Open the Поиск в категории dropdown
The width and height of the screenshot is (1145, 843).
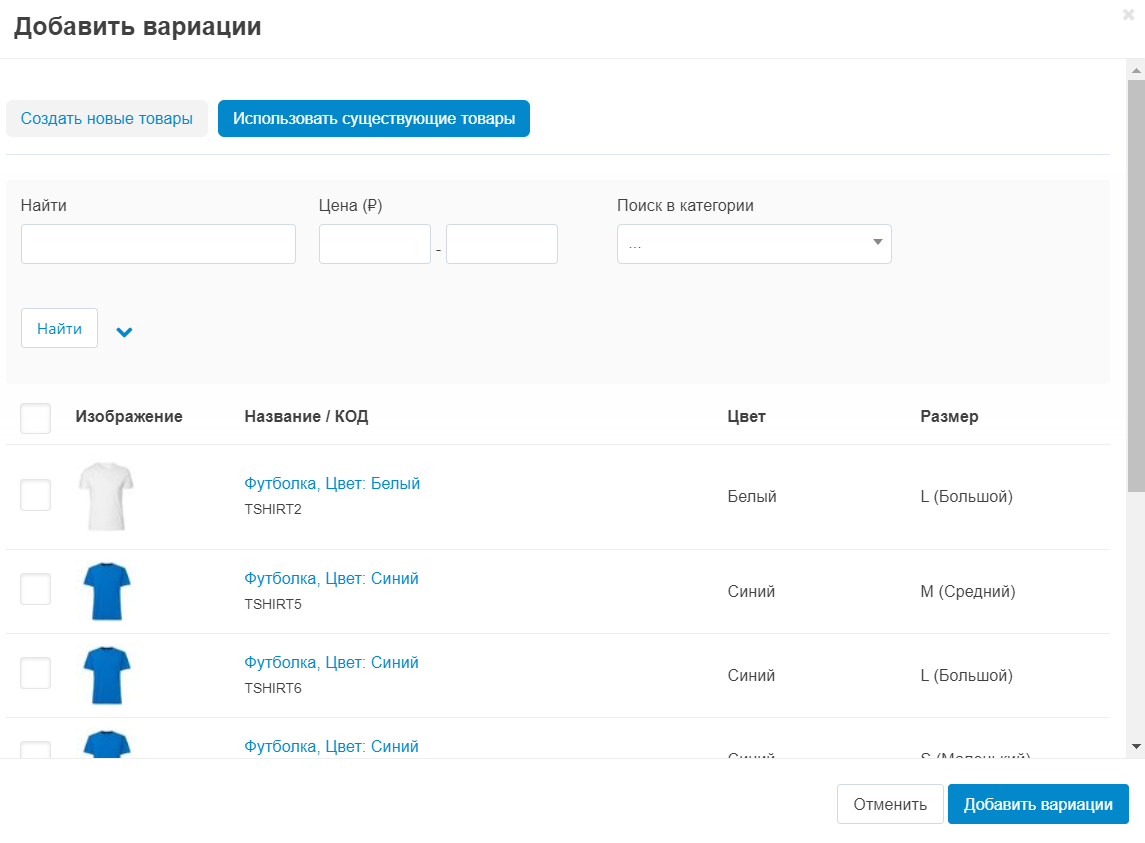(x=754, y=243)
